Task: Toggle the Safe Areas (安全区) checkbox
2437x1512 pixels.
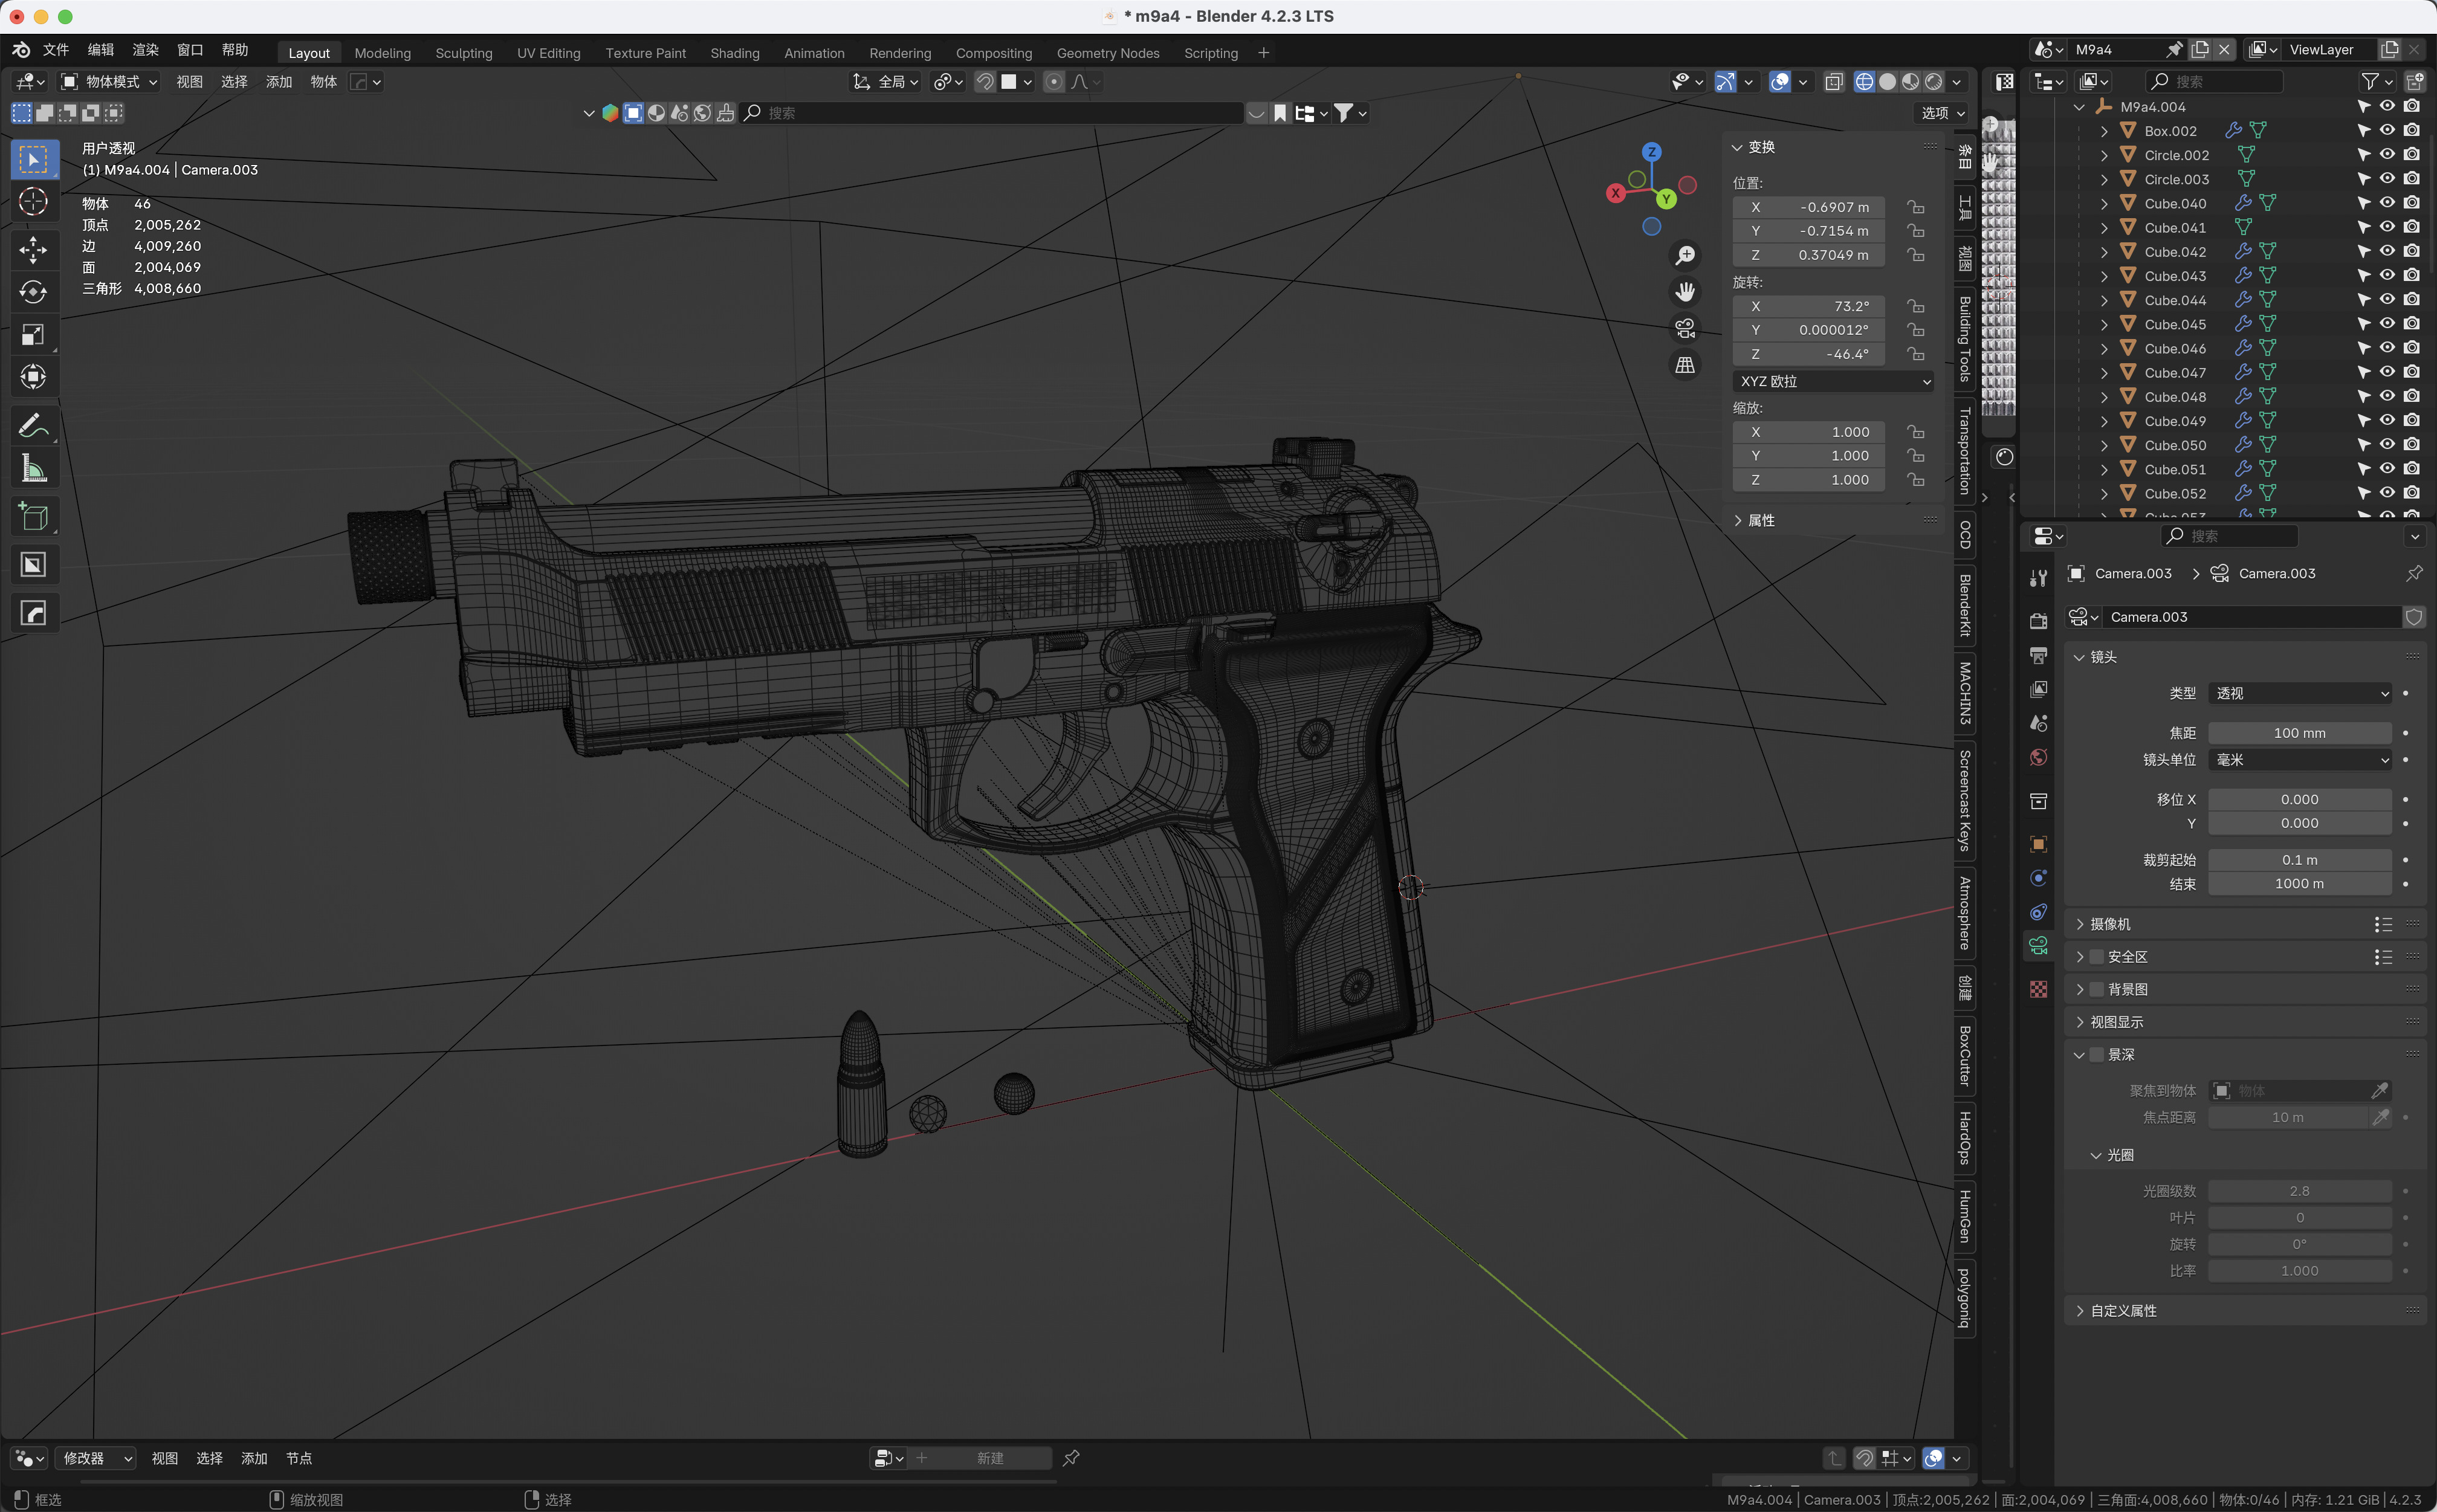Action: pos(2097,957)
